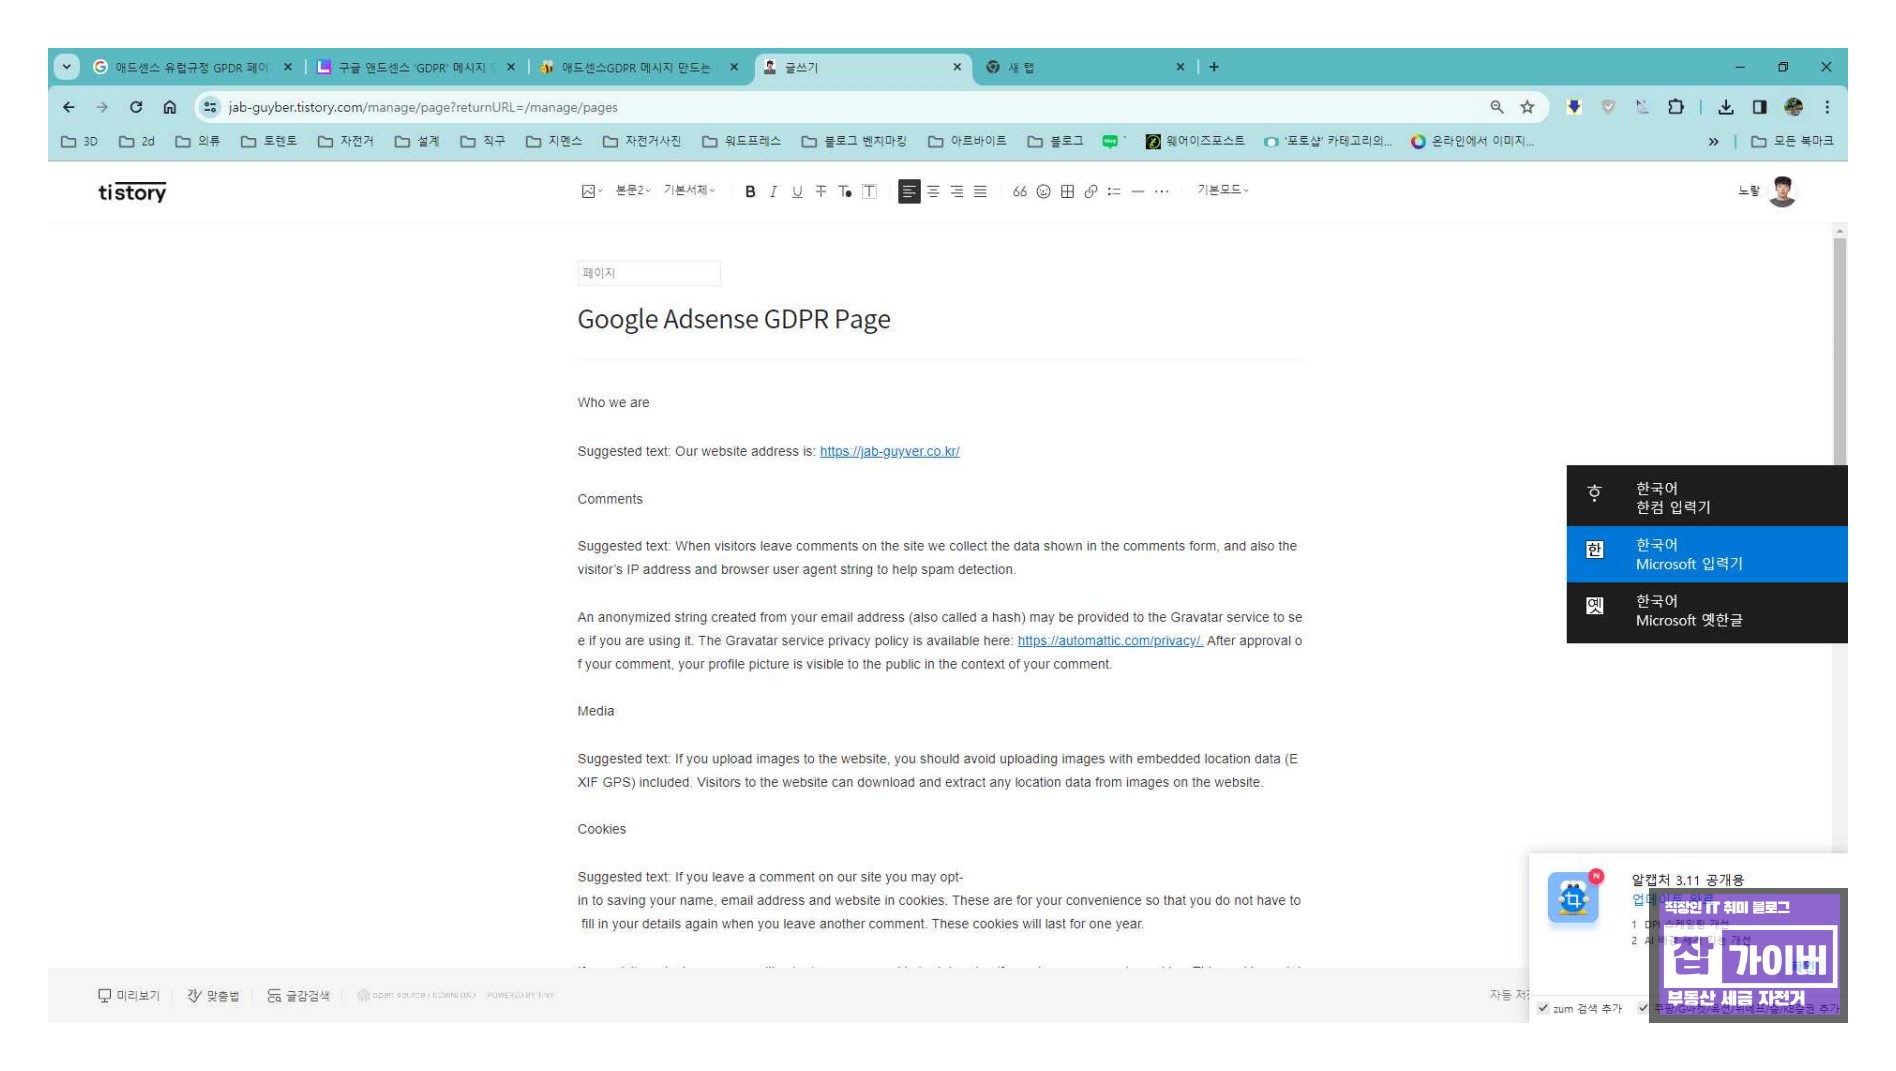
Task: Apply strikethrough formatting
Action: [x=821, y=191]
